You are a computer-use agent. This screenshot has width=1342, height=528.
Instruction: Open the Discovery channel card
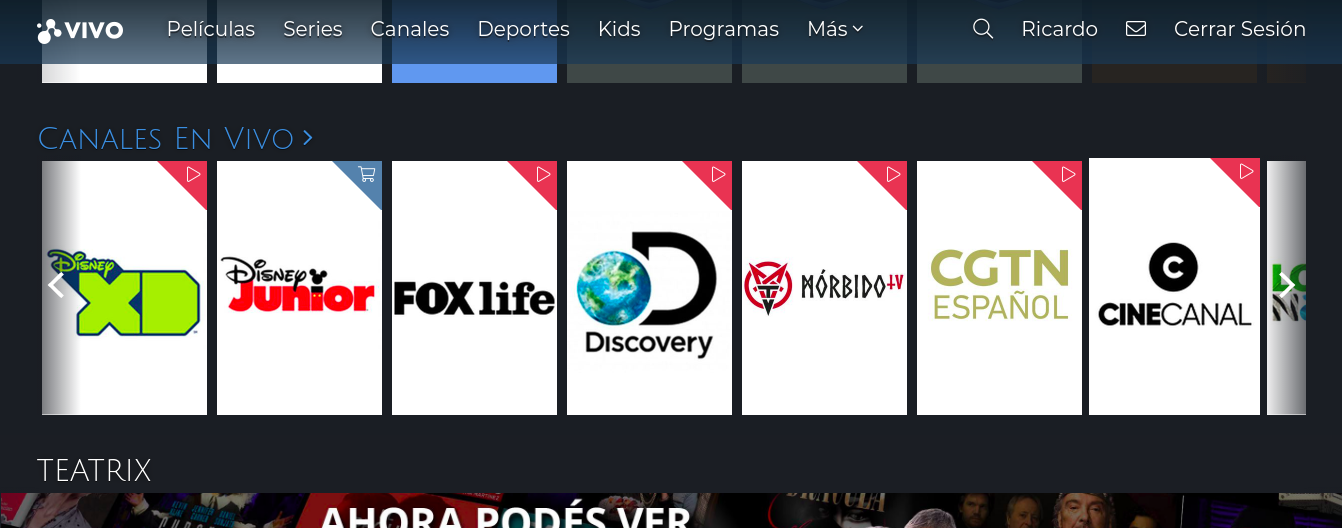click(649, 288)
